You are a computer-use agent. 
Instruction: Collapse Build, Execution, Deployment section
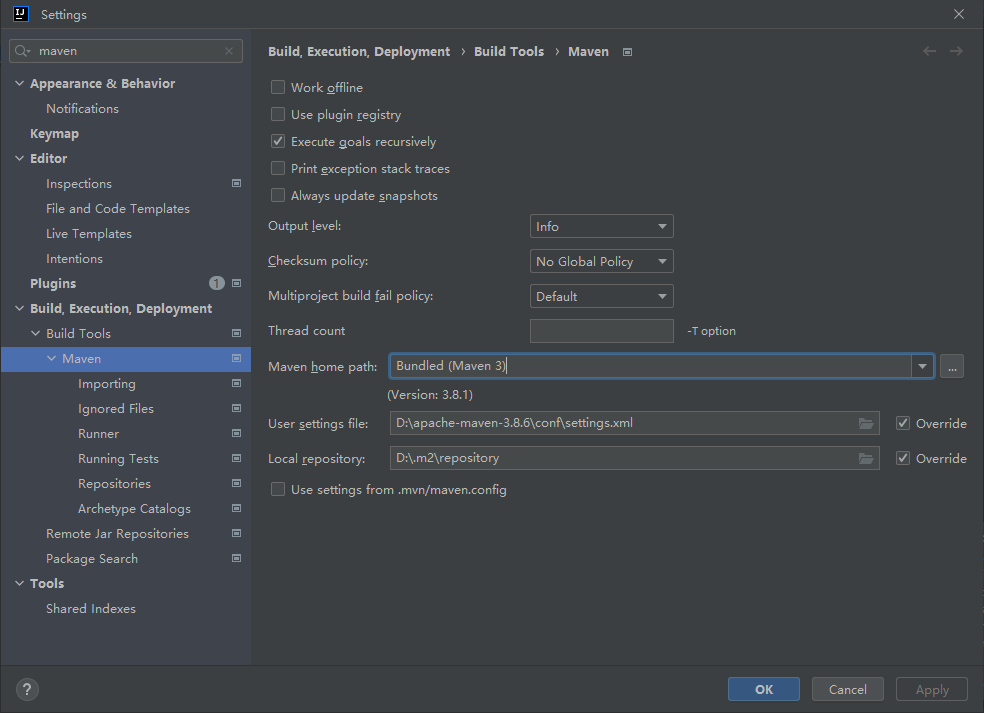click(x=19, y=308)
